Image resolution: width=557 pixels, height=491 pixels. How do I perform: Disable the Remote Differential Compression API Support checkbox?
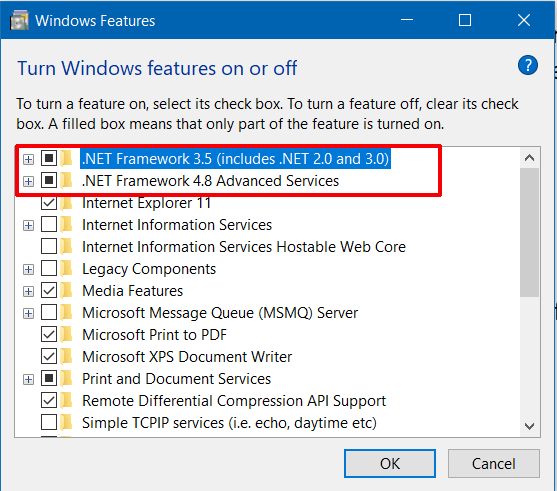tap(49, 400)
